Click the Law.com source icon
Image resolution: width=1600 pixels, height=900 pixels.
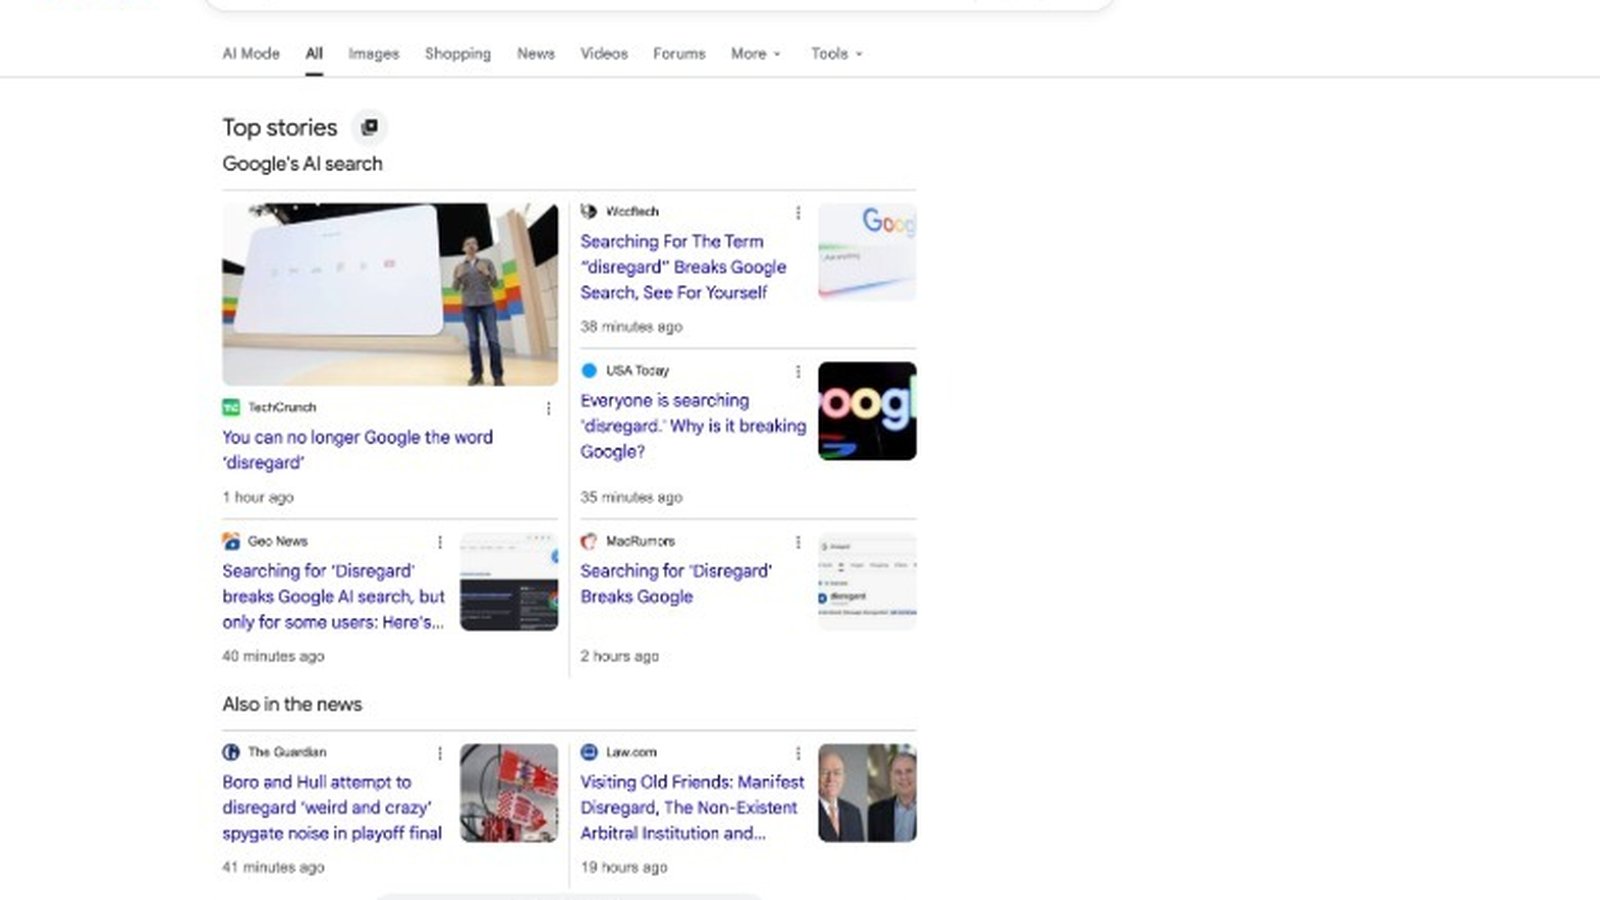pos(589,752)
